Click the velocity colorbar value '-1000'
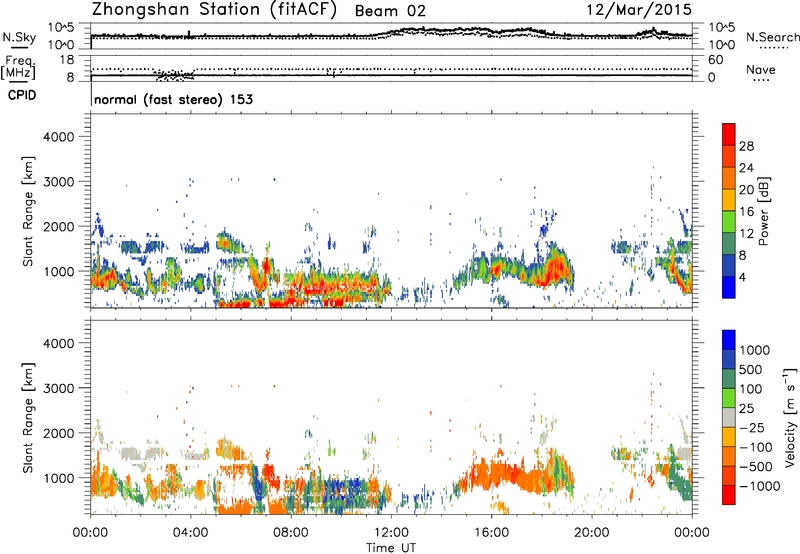This screenshot has height=554, width=800. (760, 486)
